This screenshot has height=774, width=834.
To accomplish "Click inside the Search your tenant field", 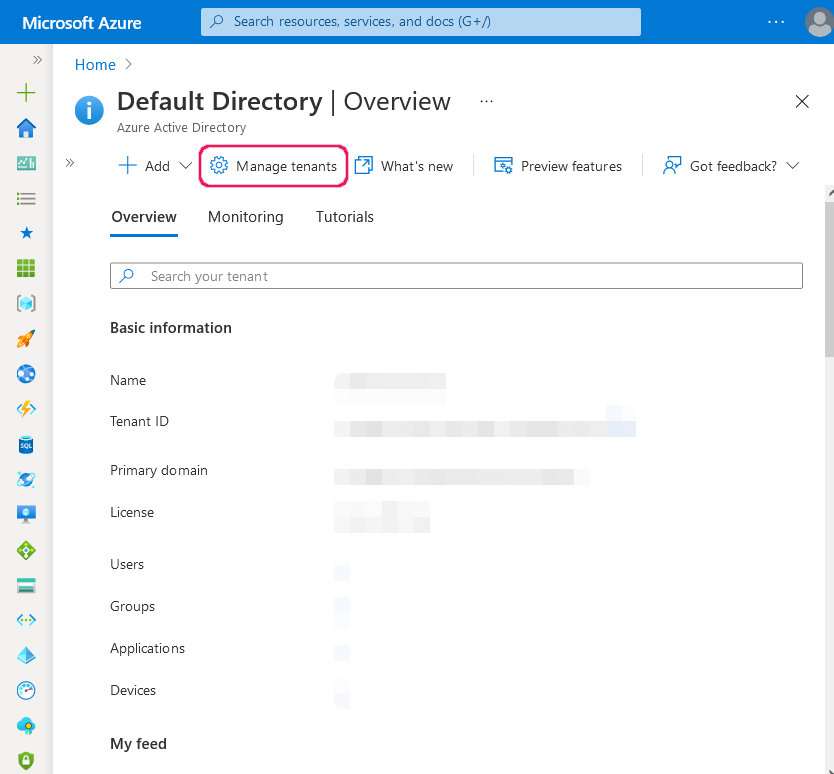I will [x=456, y=275].
